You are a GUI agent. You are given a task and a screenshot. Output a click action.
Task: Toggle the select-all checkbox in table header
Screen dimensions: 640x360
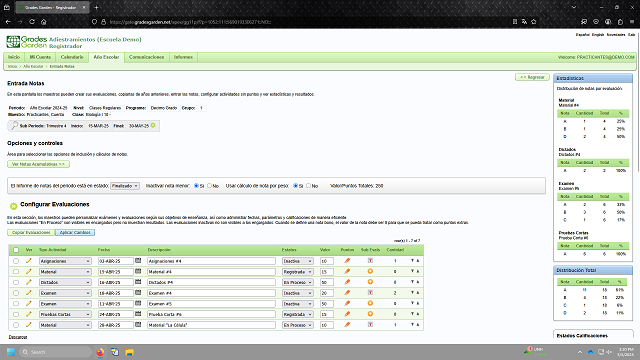click(16, 250)
